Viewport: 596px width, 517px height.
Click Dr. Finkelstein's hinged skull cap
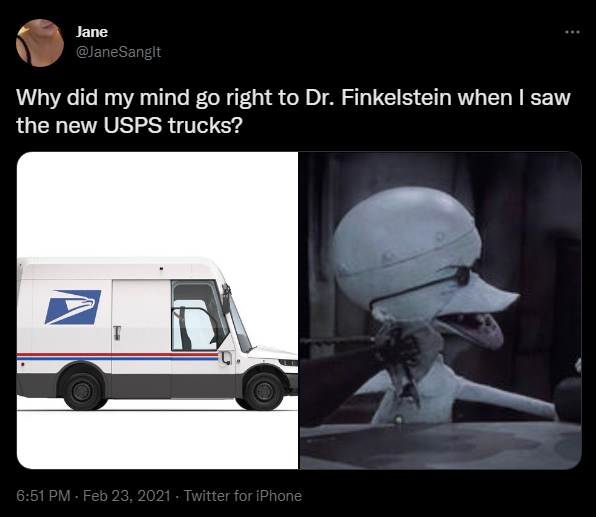coord(405,230)
